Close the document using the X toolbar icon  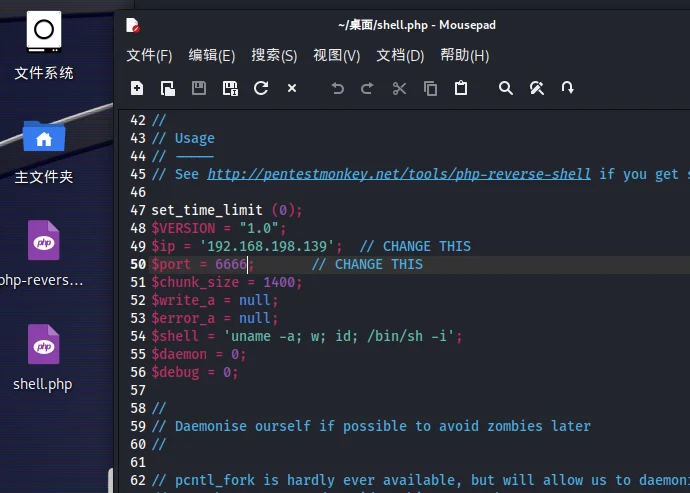click(x=292, y=88)
